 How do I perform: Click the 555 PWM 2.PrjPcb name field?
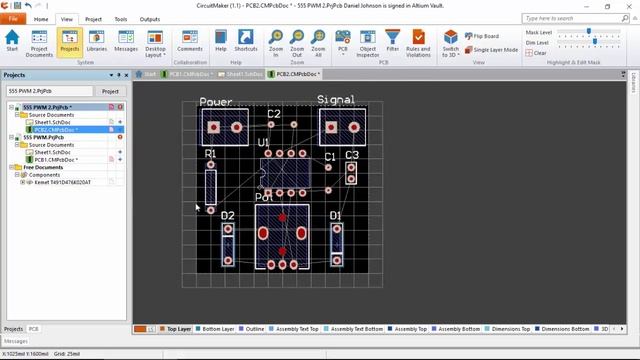pyautogui.click(x=49, y=91)
